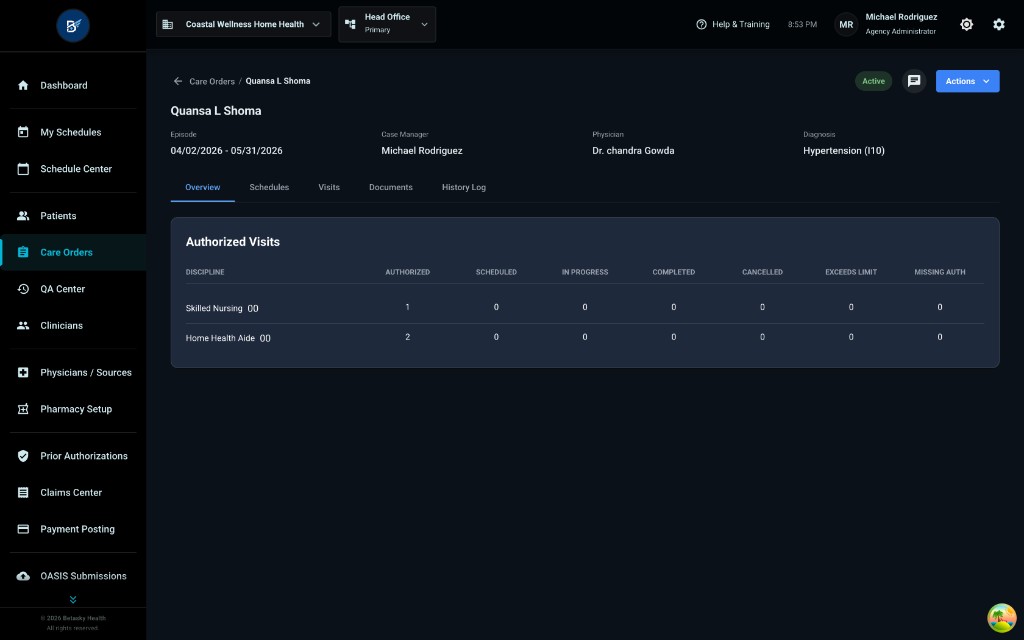
Task: Click OASIS Submissions cloud upload icon
Action: [x=23, y=577]
